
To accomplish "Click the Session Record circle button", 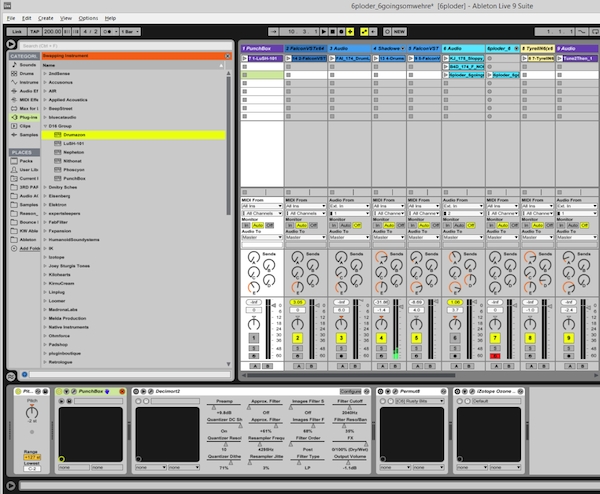I will coord(387,32).
